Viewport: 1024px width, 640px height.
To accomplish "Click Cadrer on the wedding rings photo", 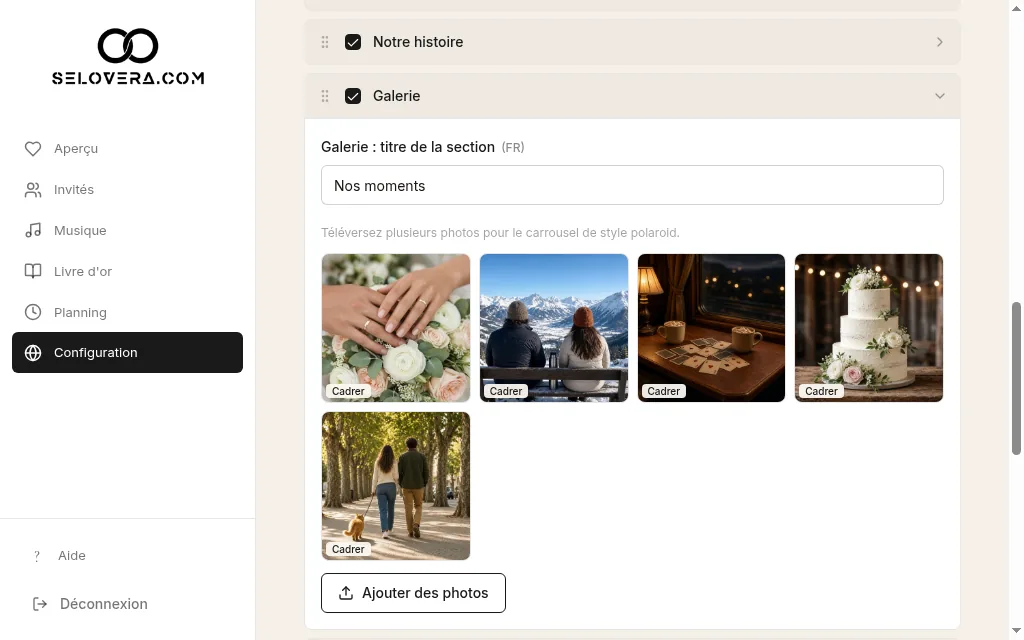I will point(348,391).
